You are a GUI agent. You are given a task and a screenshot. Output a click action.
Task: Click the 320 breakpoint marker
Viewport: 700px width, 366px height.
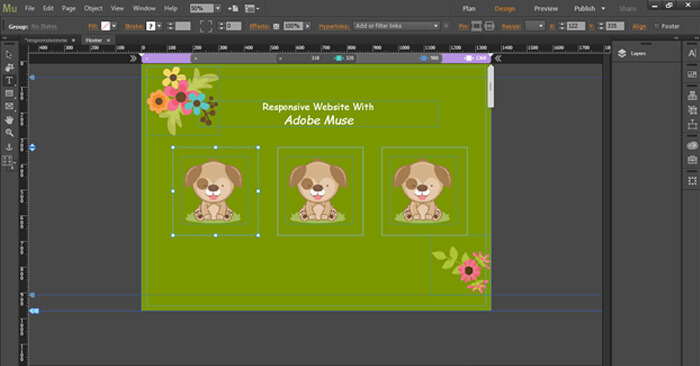(x=339, y=58)
